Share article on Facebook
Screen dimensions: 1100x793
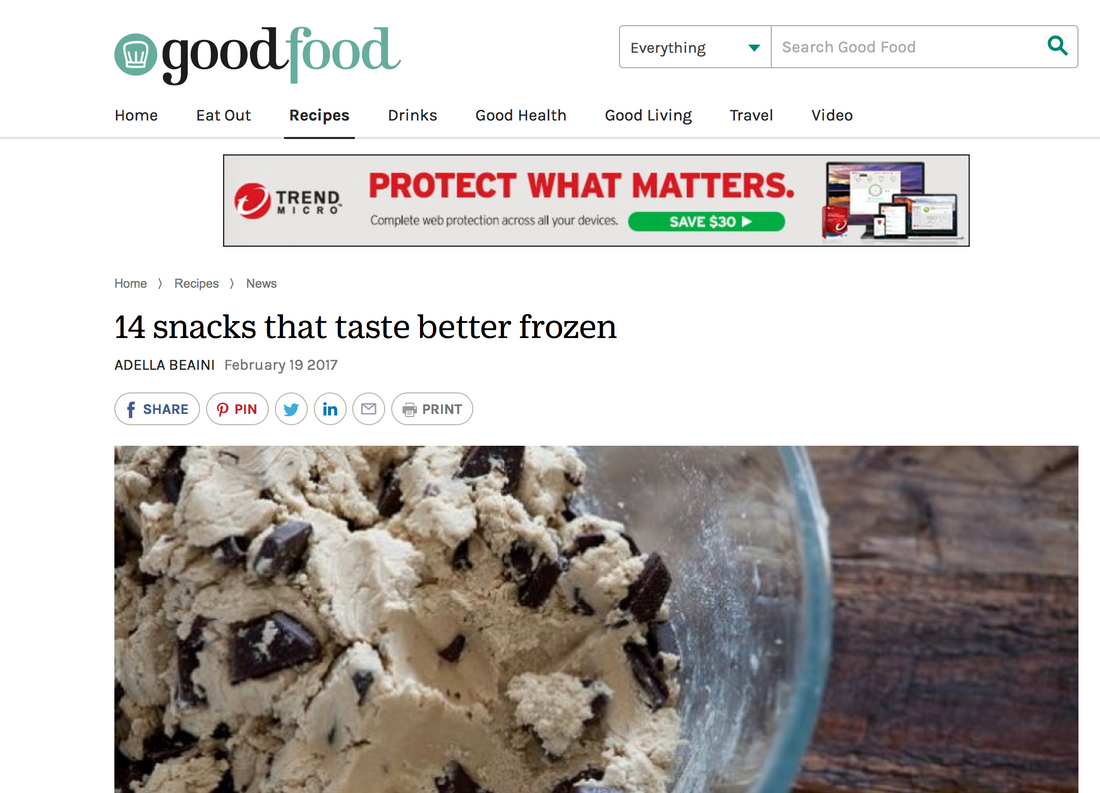[157, 409]
